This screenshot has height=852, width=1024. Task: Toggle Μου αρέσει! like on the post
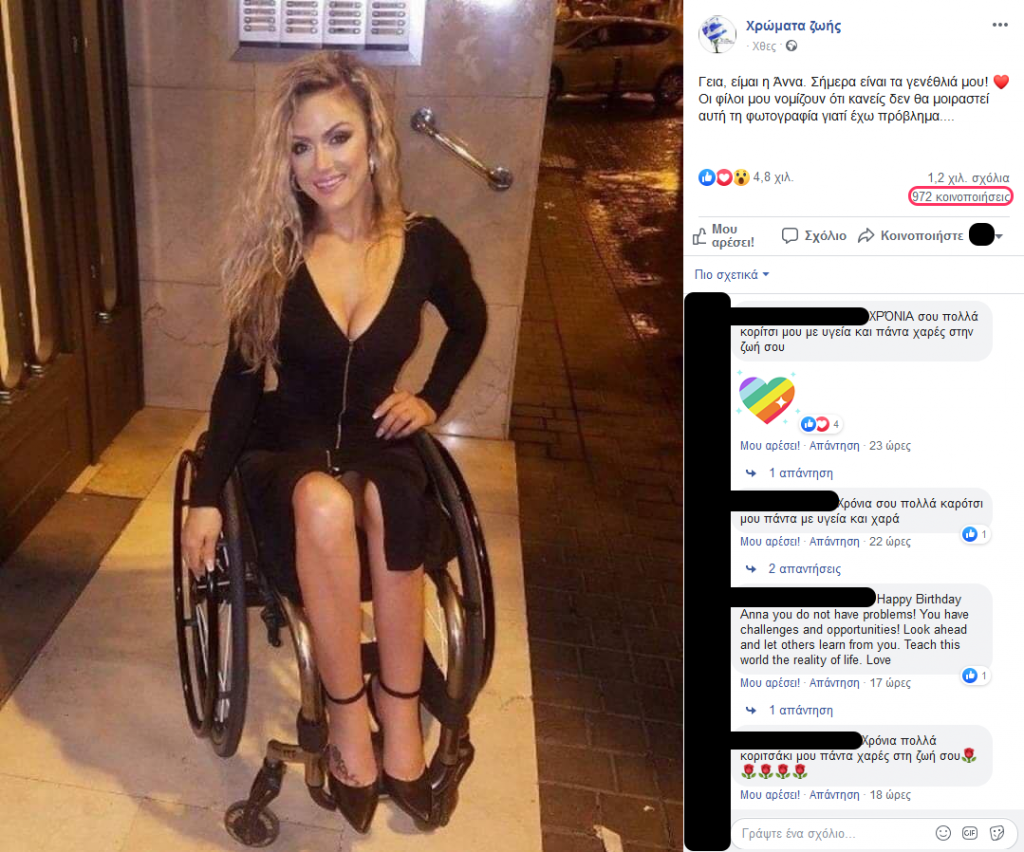724,236
